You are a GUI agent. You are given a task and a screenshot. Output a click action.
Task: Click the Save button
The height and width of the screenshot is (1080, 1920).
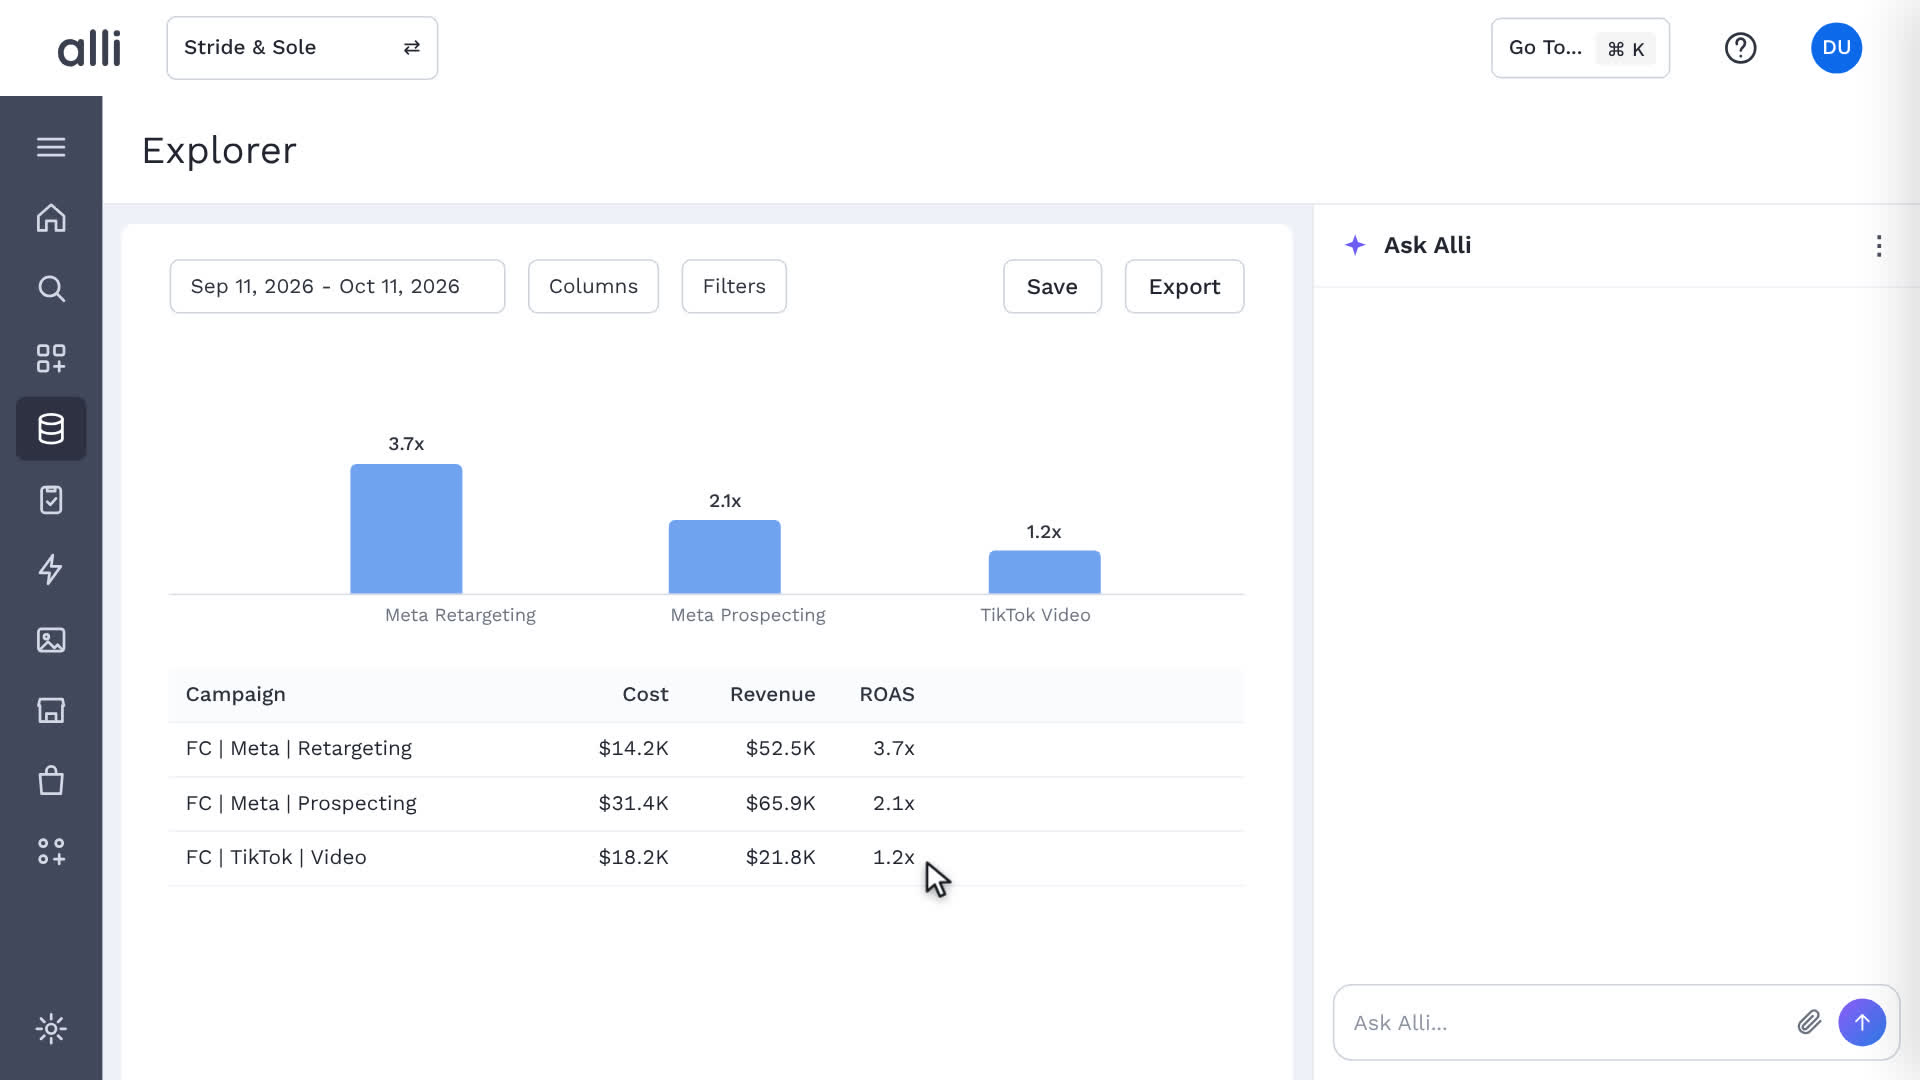point(1052,287)
